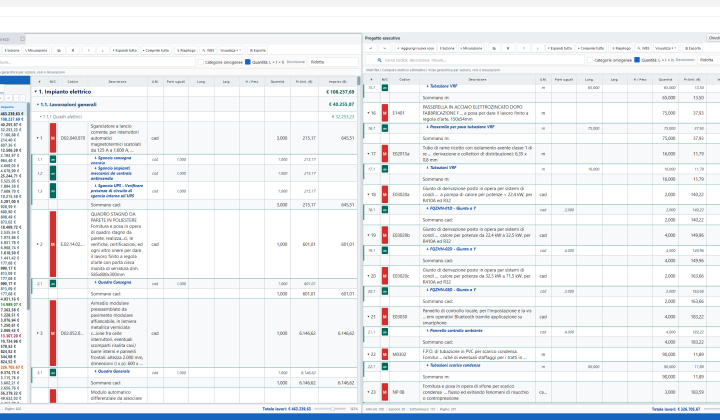
Task: Open Descrizione Ridotta dropdown in left panel
Action: coord(332,62)
